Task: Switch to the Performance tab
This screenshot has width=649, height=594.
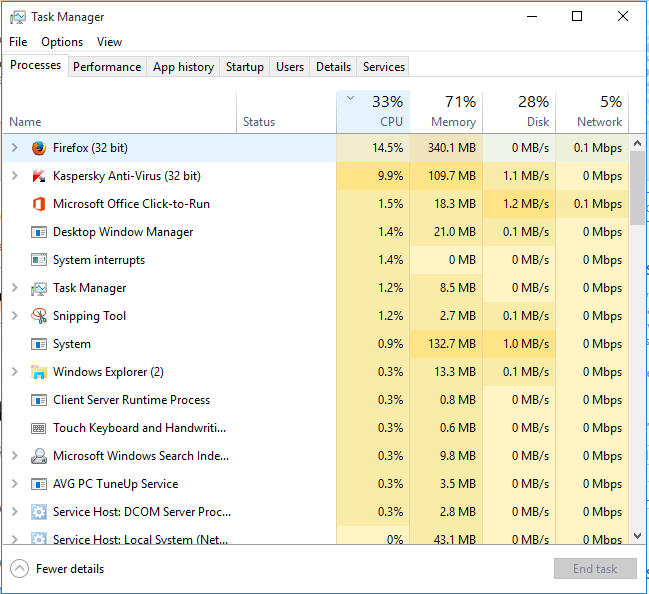Action: pyautogui.click(x=107, y=67)
